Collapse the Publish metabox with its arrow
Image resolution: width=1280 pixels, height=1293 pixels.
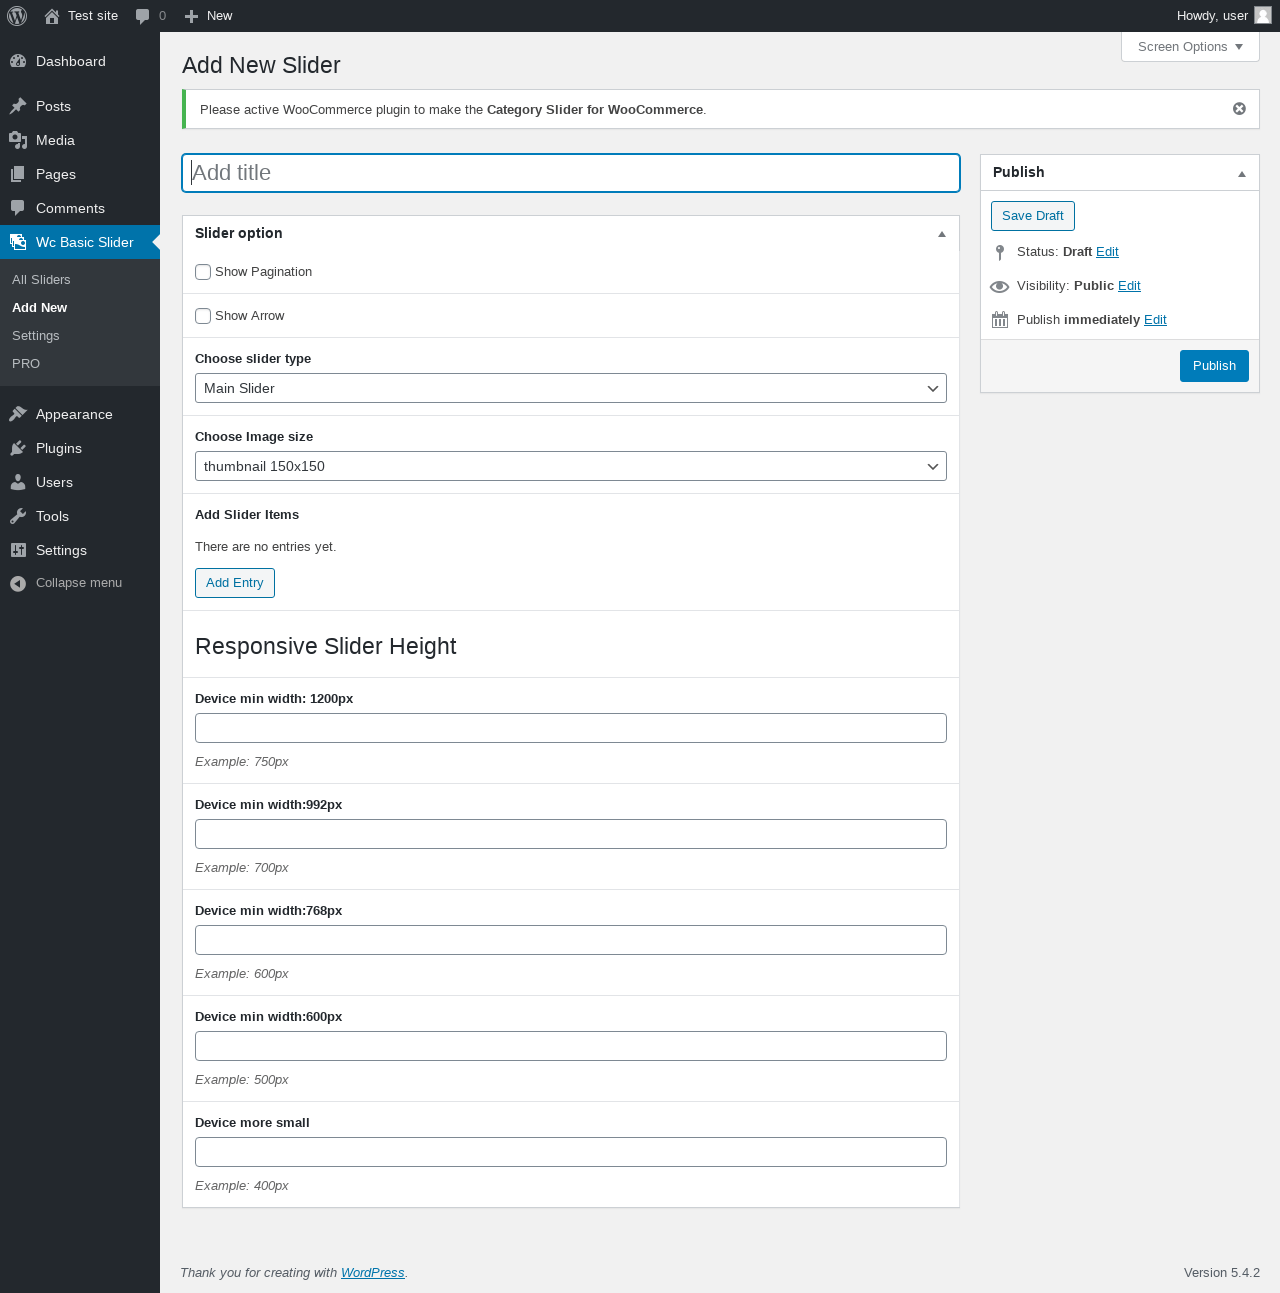pyautogui.click(x=1242, y=173)
